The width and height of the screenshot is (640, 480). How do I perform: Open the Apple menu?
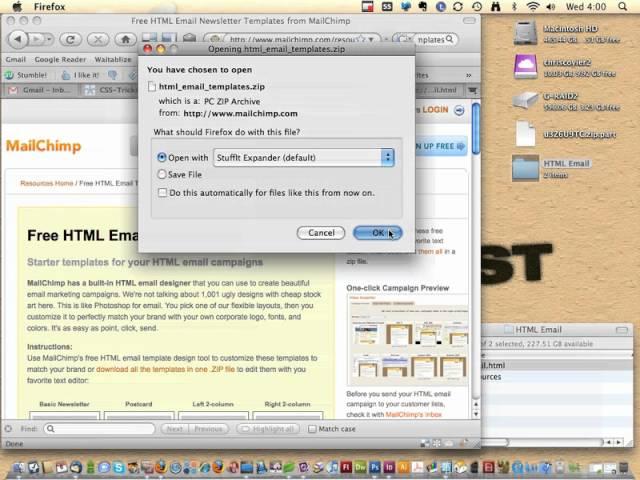tap(17, 7)
